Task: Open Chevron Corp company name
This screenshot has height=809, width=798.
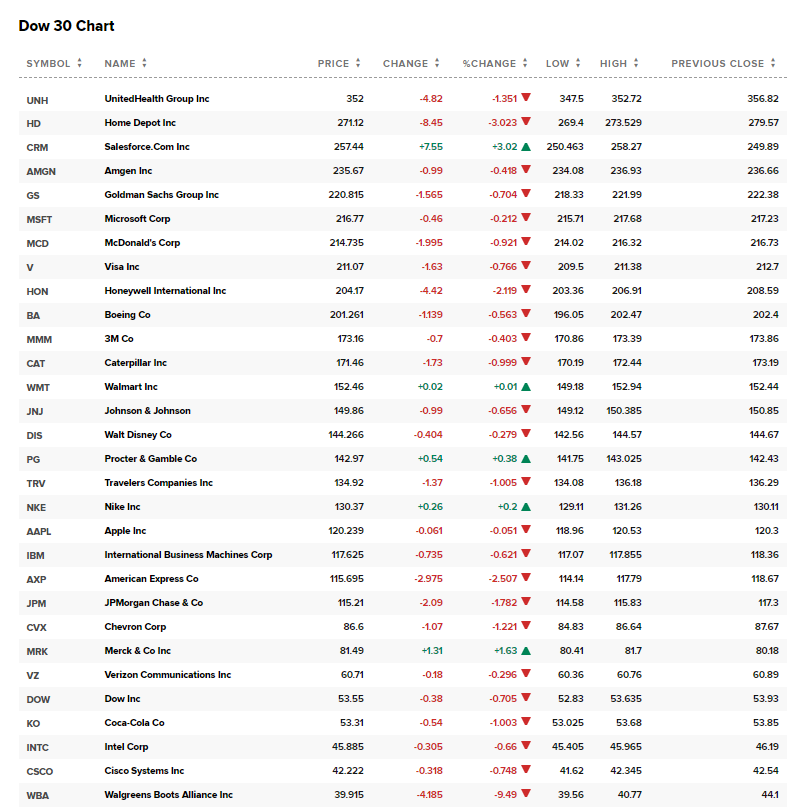Action: [x=135, y=627]
